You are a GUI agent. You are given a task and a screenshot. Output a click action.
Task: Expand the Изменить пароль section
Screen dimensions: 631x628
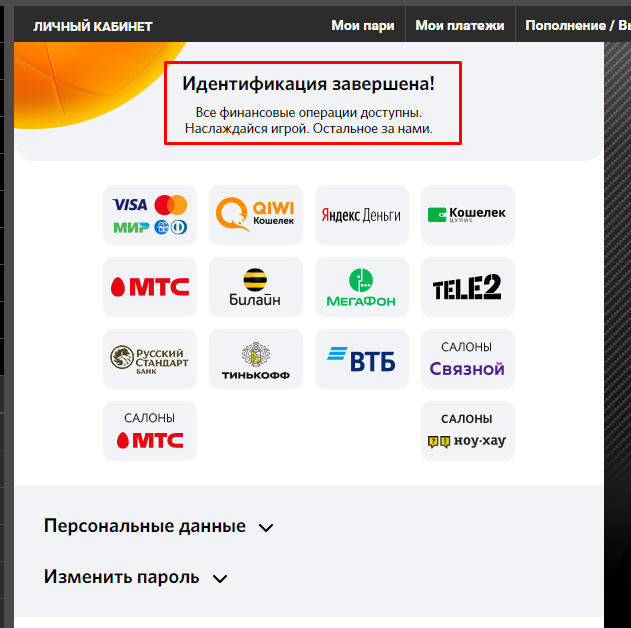tap(136, 577)
